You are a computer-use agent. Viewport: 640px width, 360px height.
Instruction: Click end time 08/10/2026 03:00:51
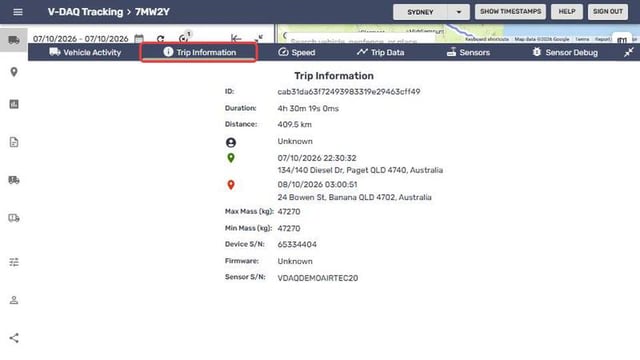pos(317,184)
